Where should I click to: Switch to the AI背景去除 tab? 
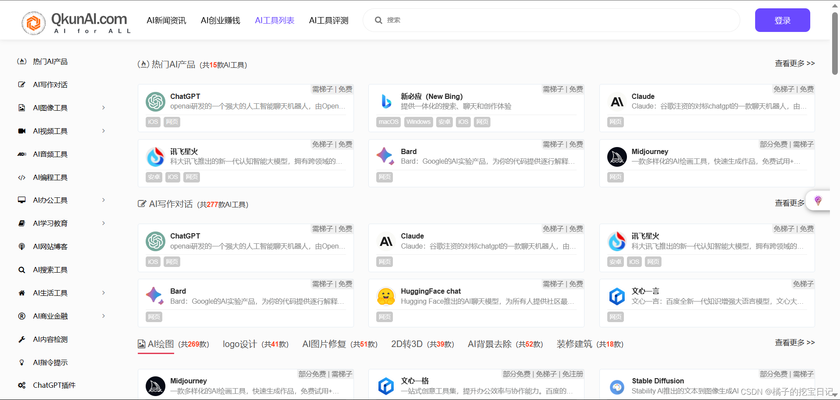(x=505, y=344)
